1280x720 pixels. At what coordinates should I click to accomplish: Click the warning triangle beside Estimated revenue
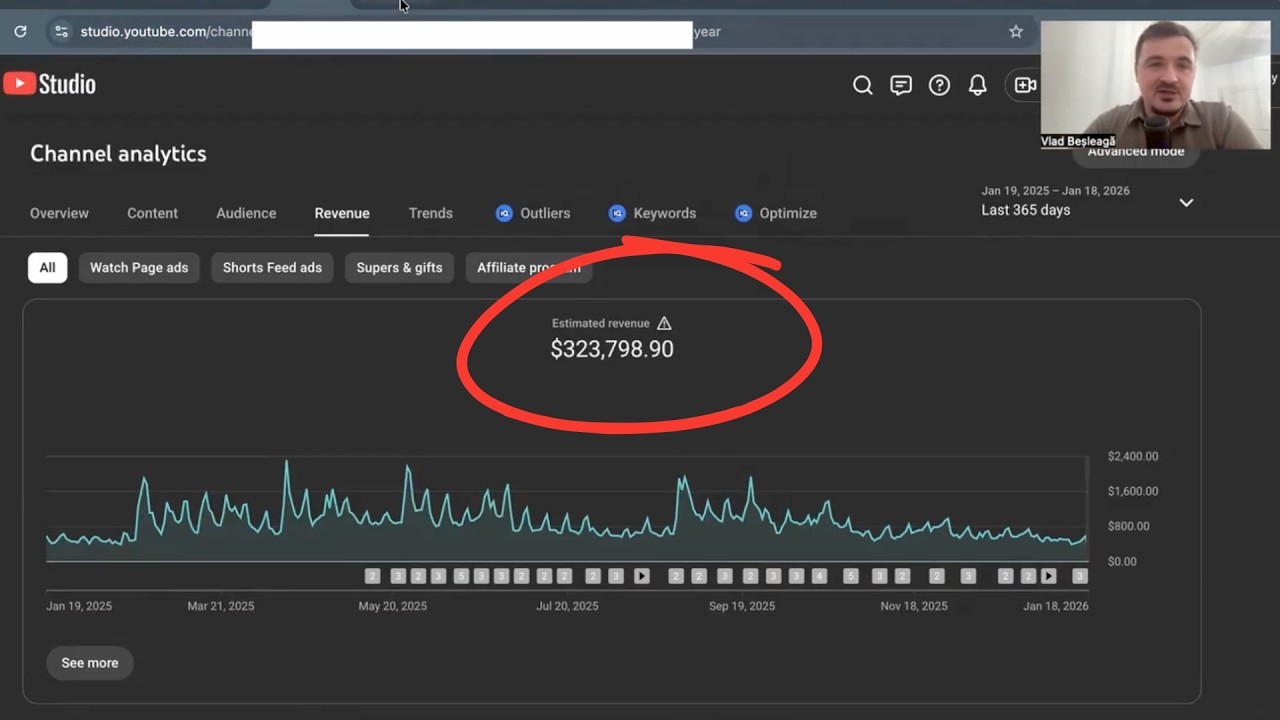pos(664,323)
